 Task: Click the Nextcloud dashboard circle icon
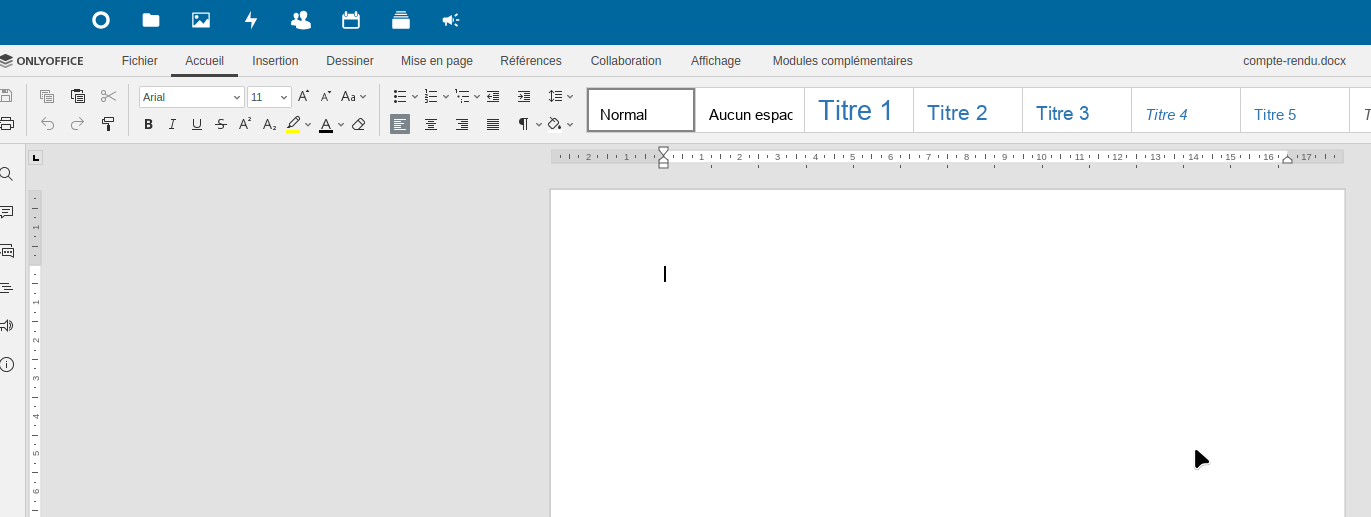pyautogui.click(x=101, y=20)
